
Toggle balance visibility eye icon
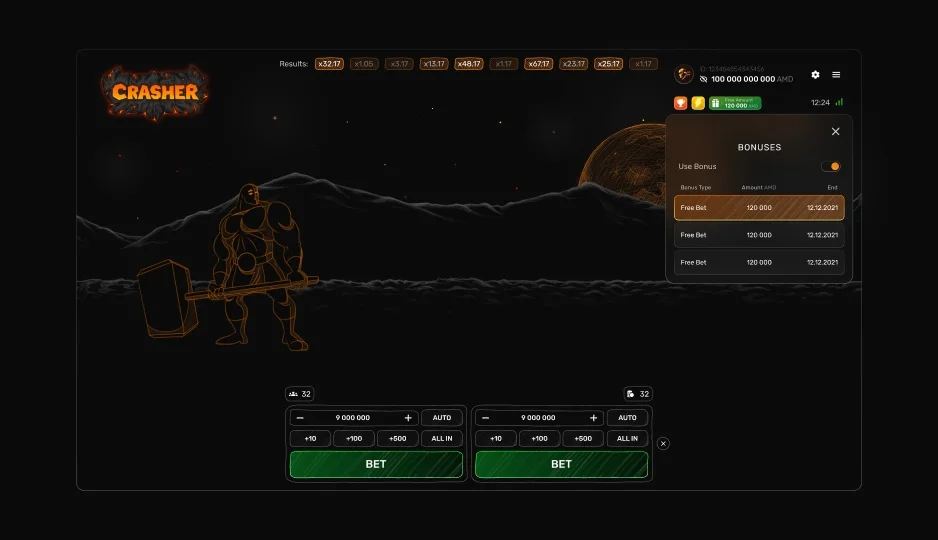[703, 79]
